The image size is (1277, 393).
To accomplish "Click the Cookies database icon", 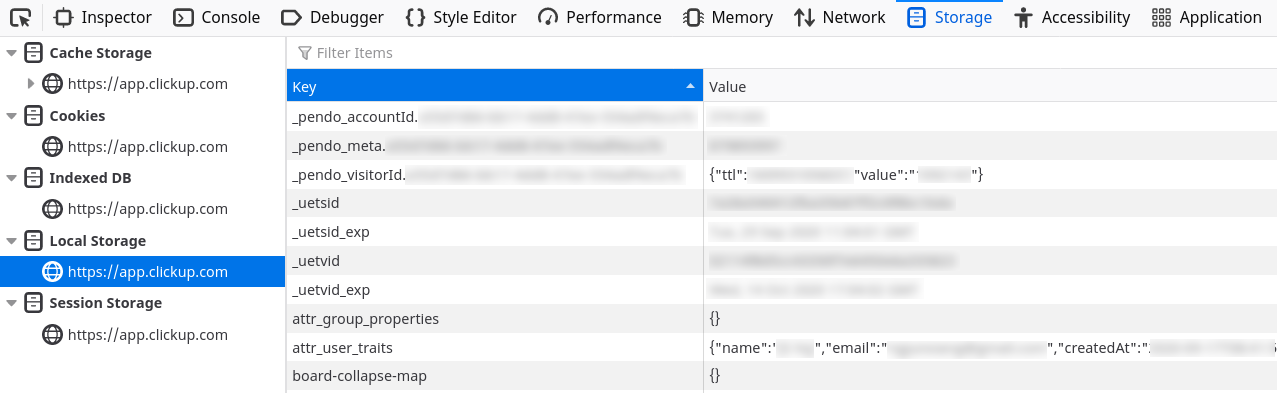I will coord(33,116).
